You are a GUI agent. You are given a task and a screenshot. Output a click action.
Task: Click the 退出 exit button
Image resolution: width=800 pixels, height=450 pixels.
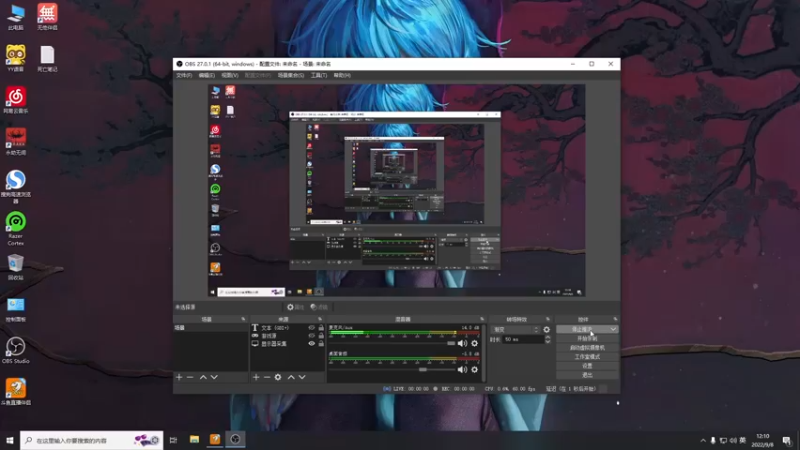tap(587, 375)
